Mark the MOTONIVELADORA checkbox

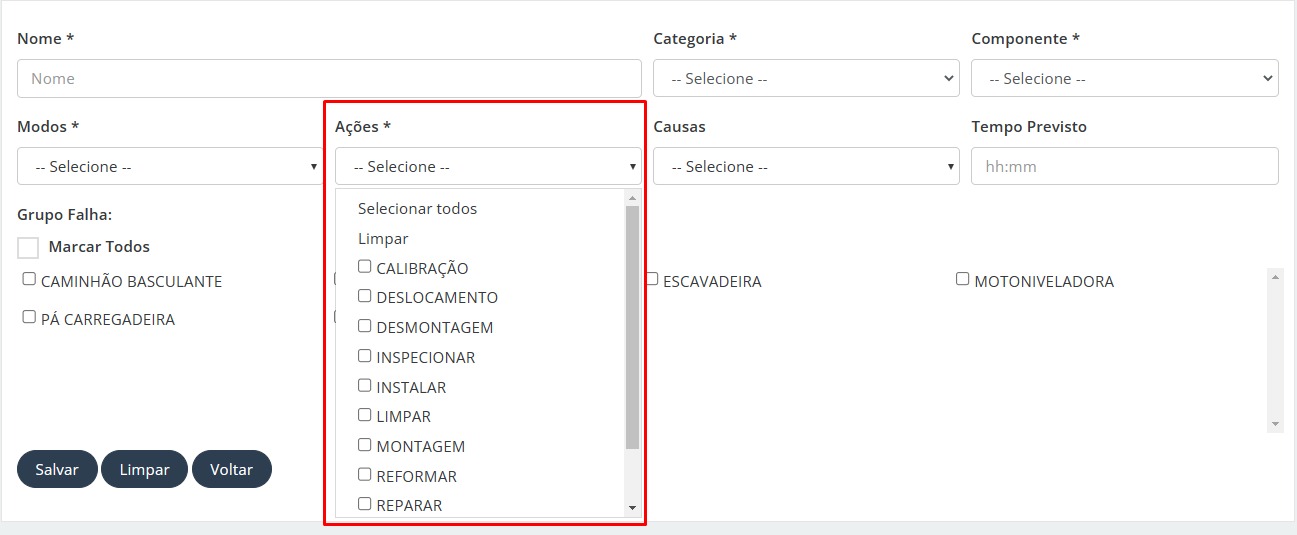963,280
